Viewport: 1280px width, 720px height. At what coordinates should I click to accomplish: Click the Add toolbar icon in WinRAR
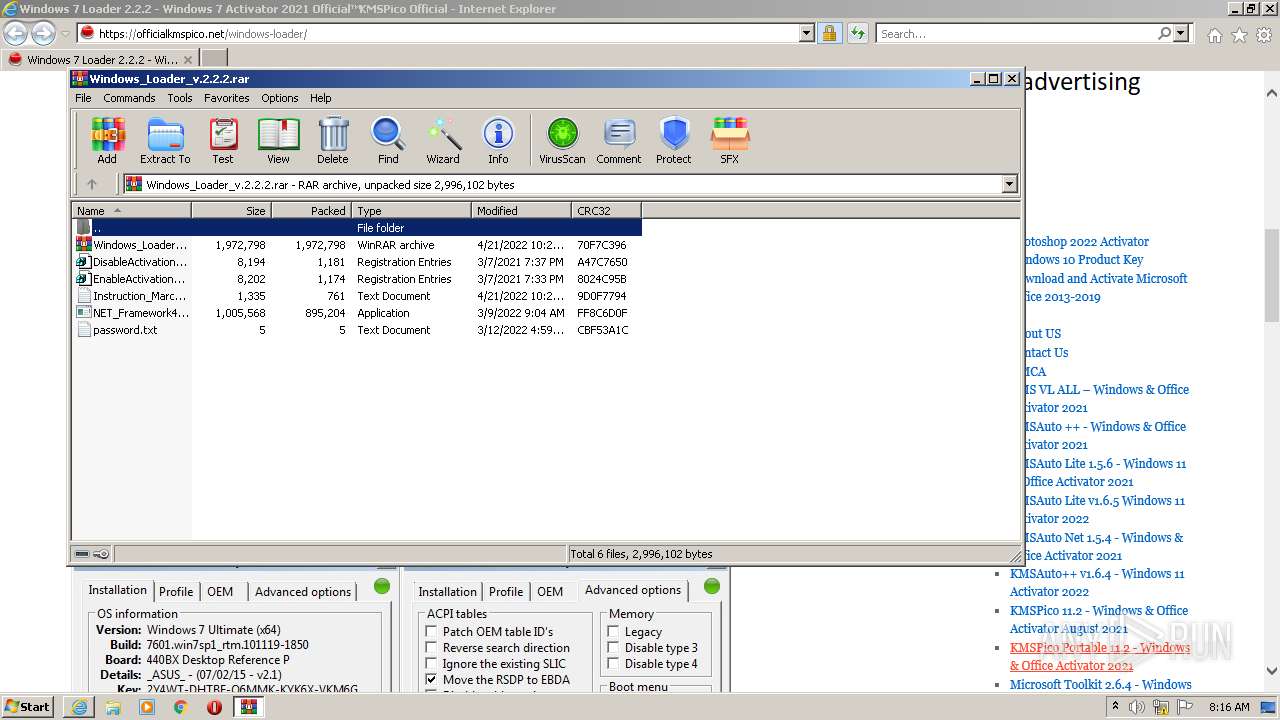coord(107,140)
